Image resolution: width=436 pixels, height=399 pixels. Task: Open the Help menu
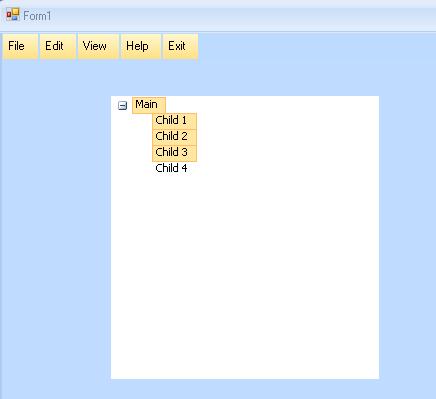pyautogui.click(x=141, y=46)
